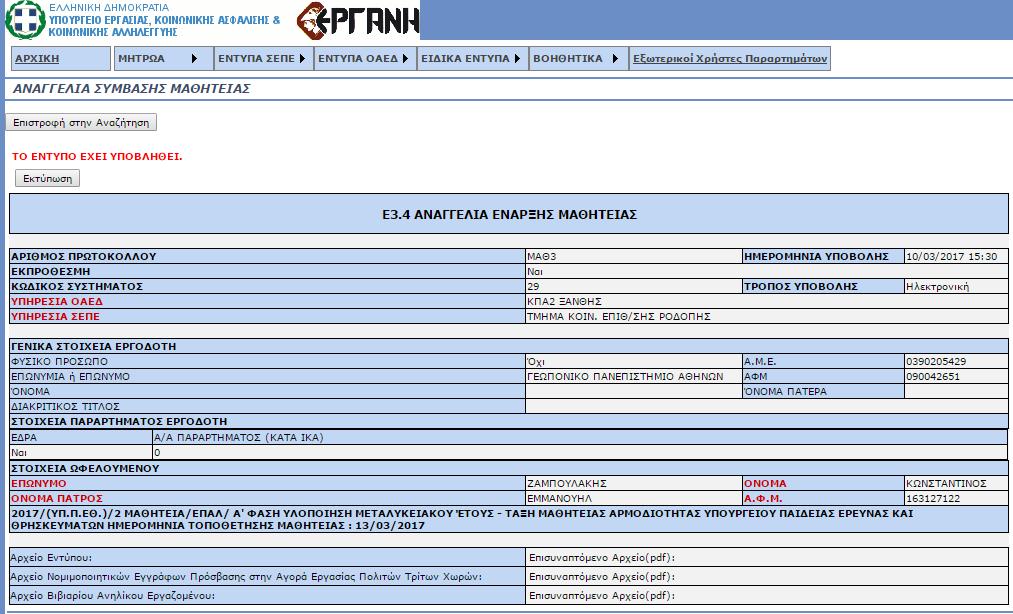1013x614 pixels.
Task: Click the Επιστροφή στην Αναζήτηση button
Action: tap(81, 122)
